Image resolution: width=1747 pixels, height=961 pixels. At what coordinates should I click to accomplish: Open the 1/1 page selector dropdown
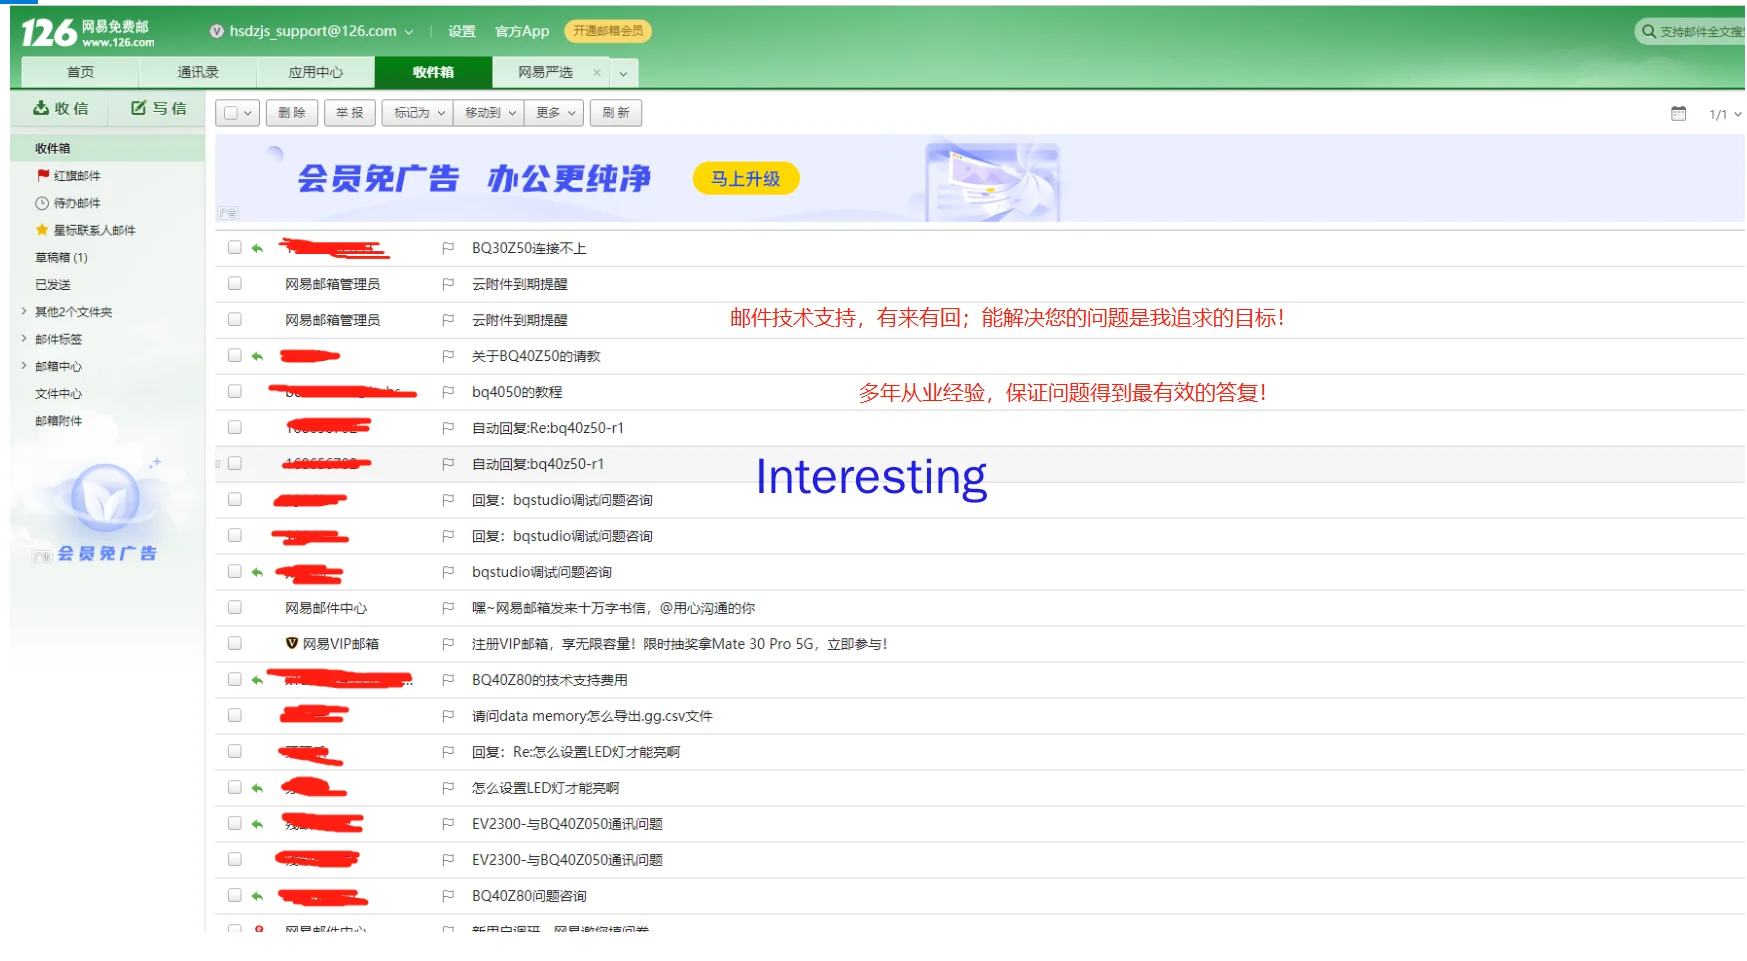pos(1725,114)
